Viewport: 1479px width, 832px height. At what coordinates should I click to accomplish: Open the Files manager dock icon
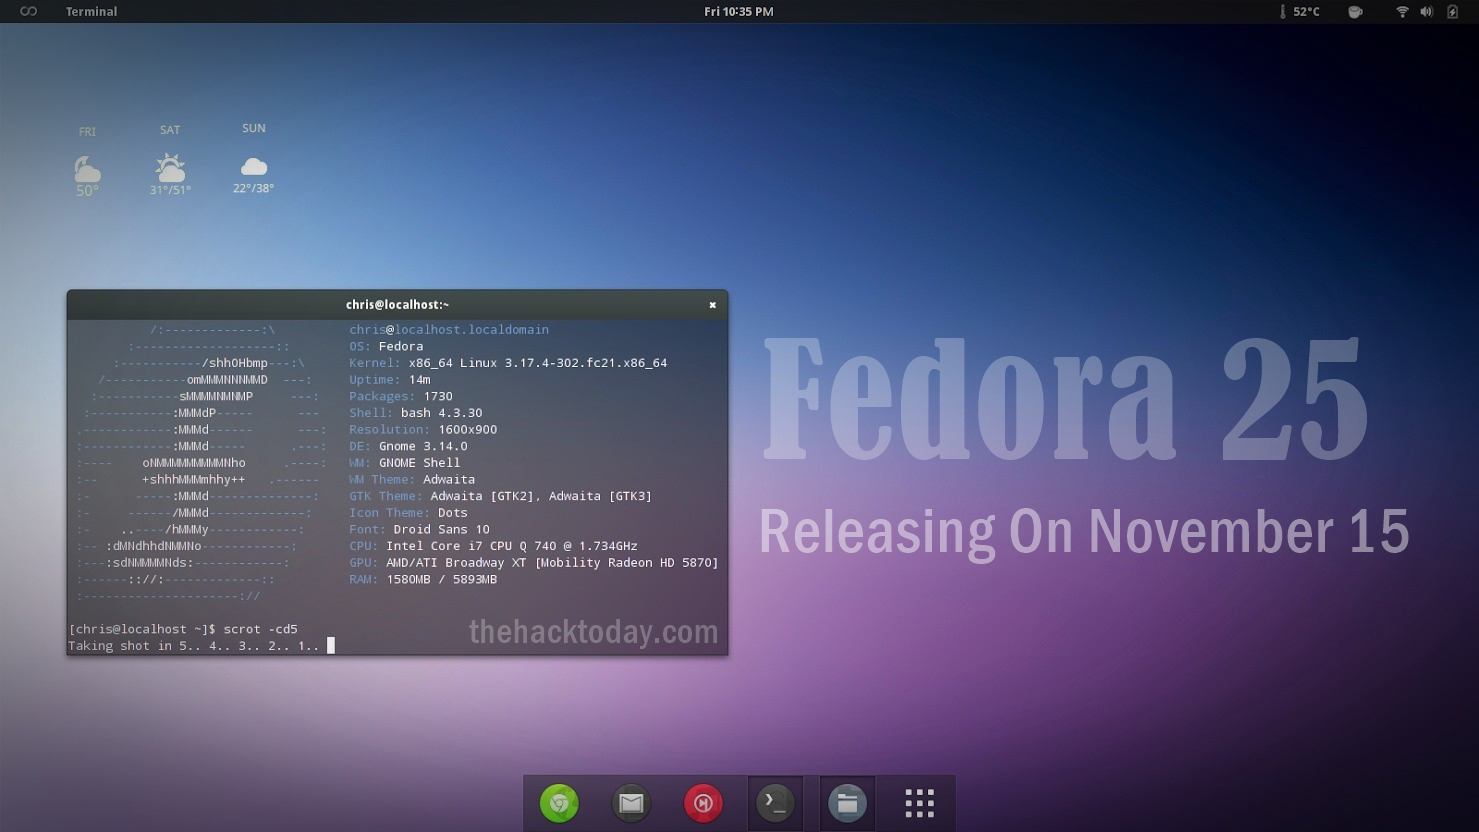tap(847, 803)
